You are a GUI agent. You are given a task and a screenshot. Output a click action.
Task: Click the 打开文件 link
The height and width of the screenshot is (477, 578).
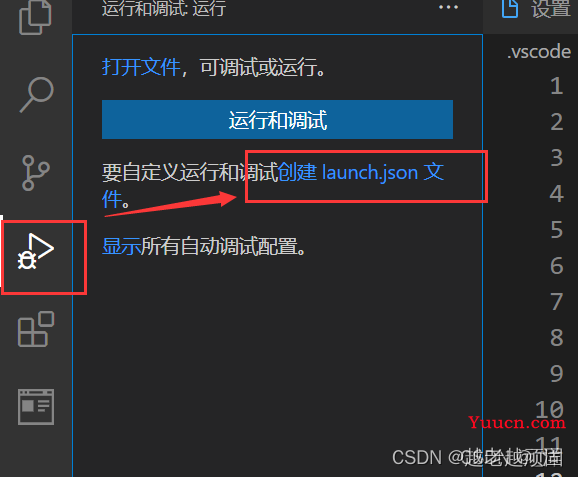coord(141,67)
